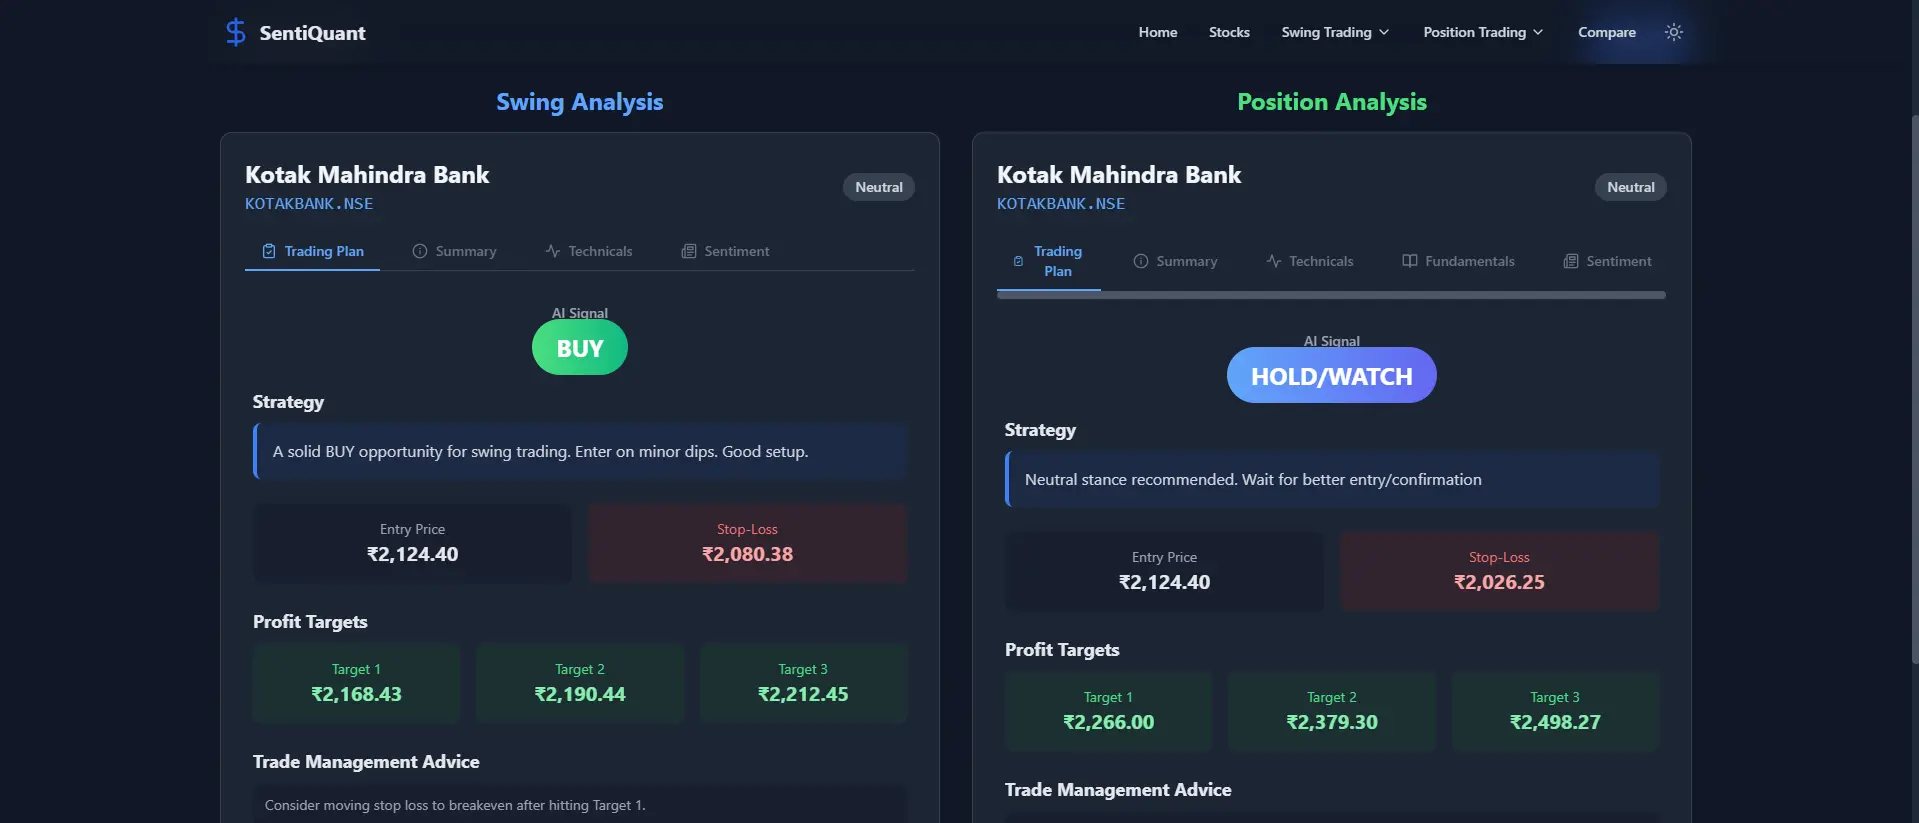This screenshot has width=1919, height=823.
Task: Click pulse icon of Position Technicals tab
Action: [1274, 261]
